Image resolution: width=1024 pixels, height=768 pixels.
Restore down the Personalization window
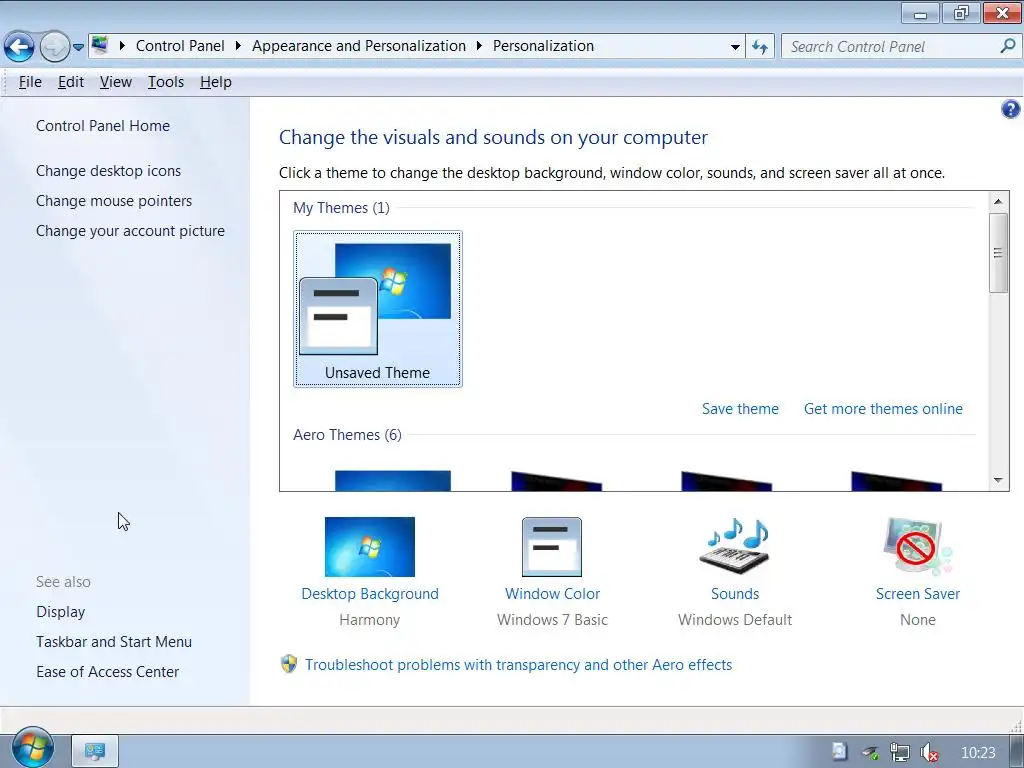point(961,13)
